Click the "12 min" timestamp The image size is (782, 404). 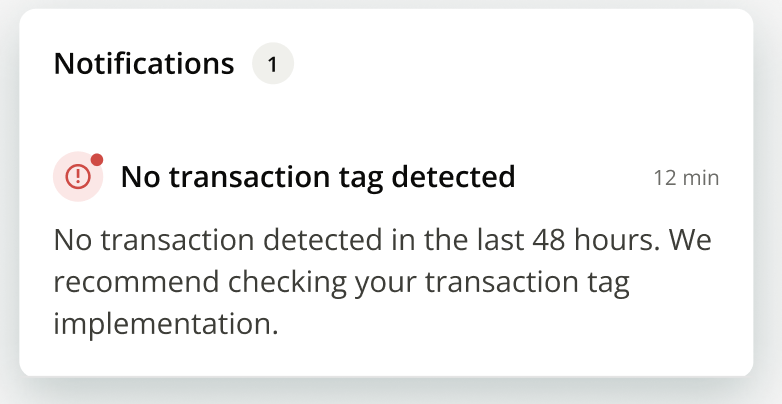tap(686, 178)
